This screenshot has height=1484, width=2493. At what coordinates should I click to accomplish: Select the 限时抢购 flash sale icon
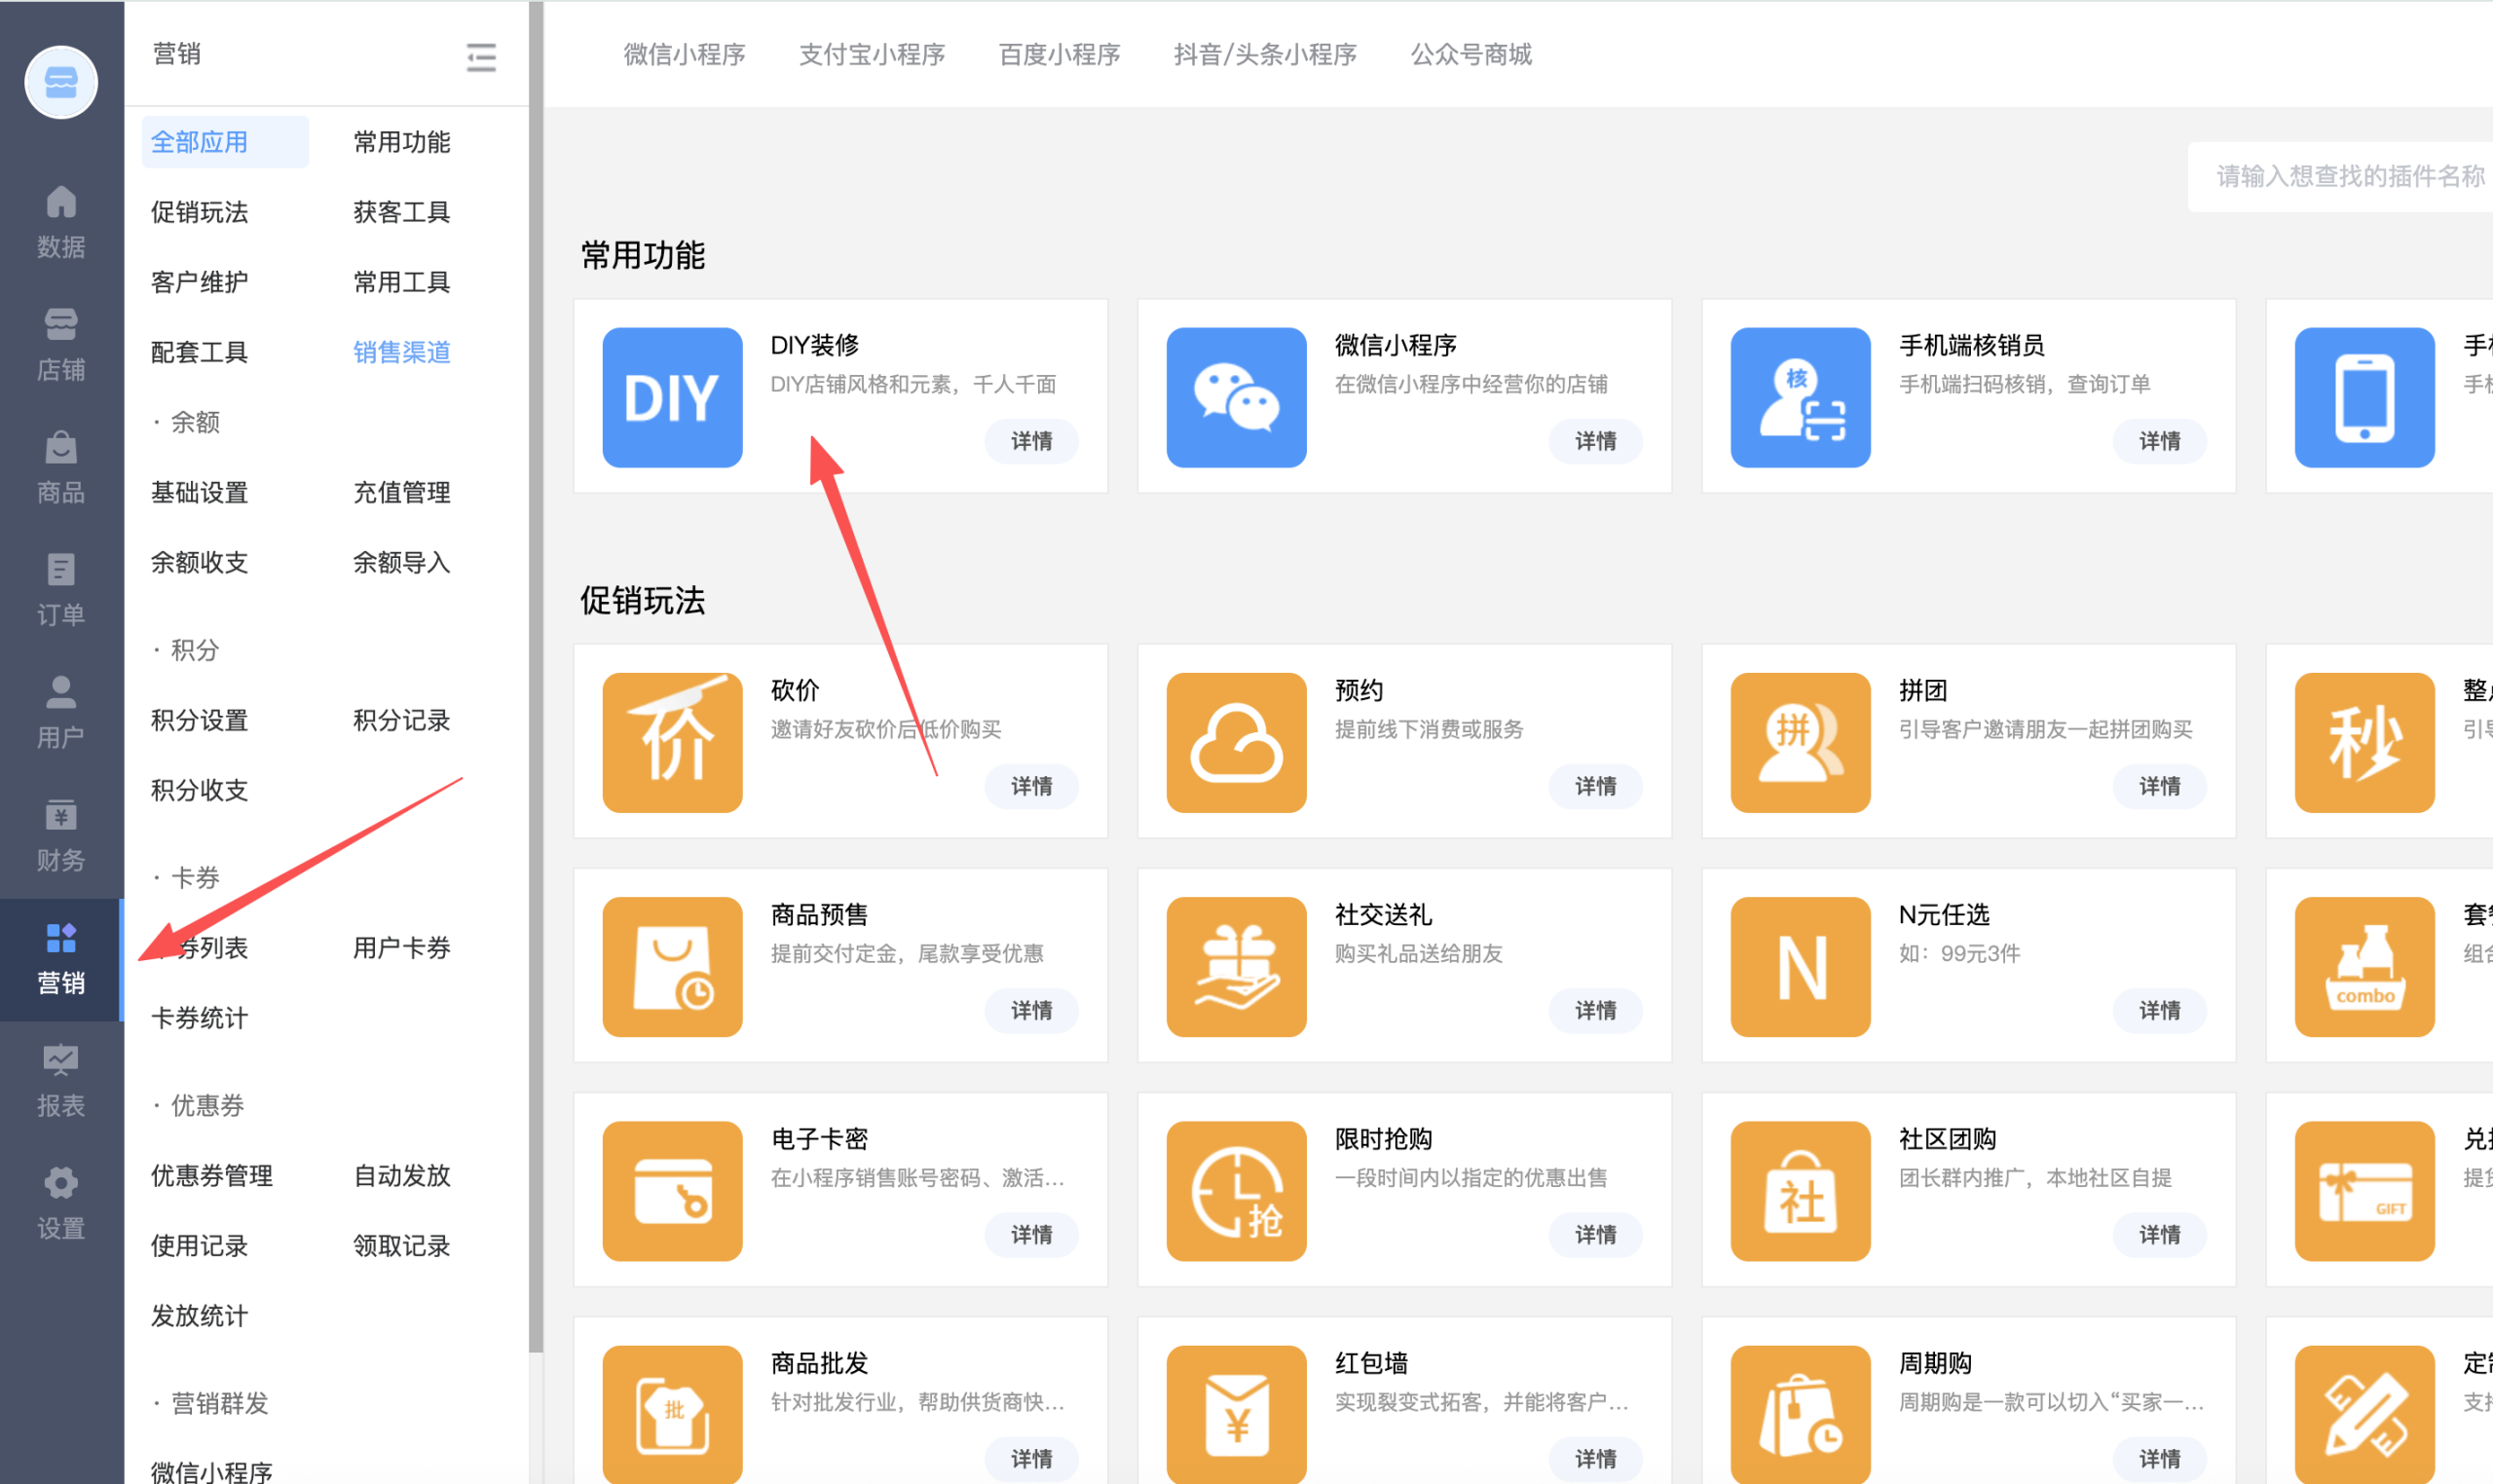point(1236,1190)
